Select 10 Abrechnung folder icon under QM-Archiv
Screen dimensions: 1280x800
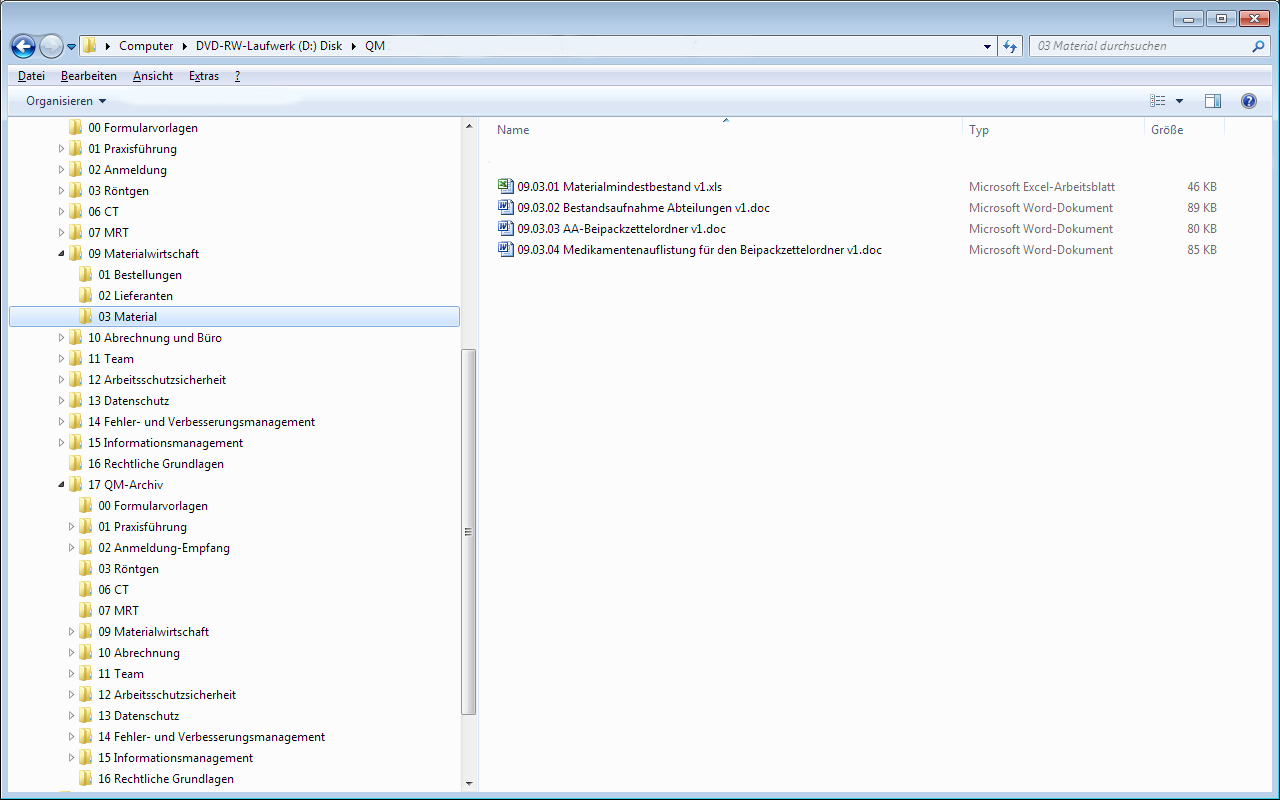[x=86, y=652]
